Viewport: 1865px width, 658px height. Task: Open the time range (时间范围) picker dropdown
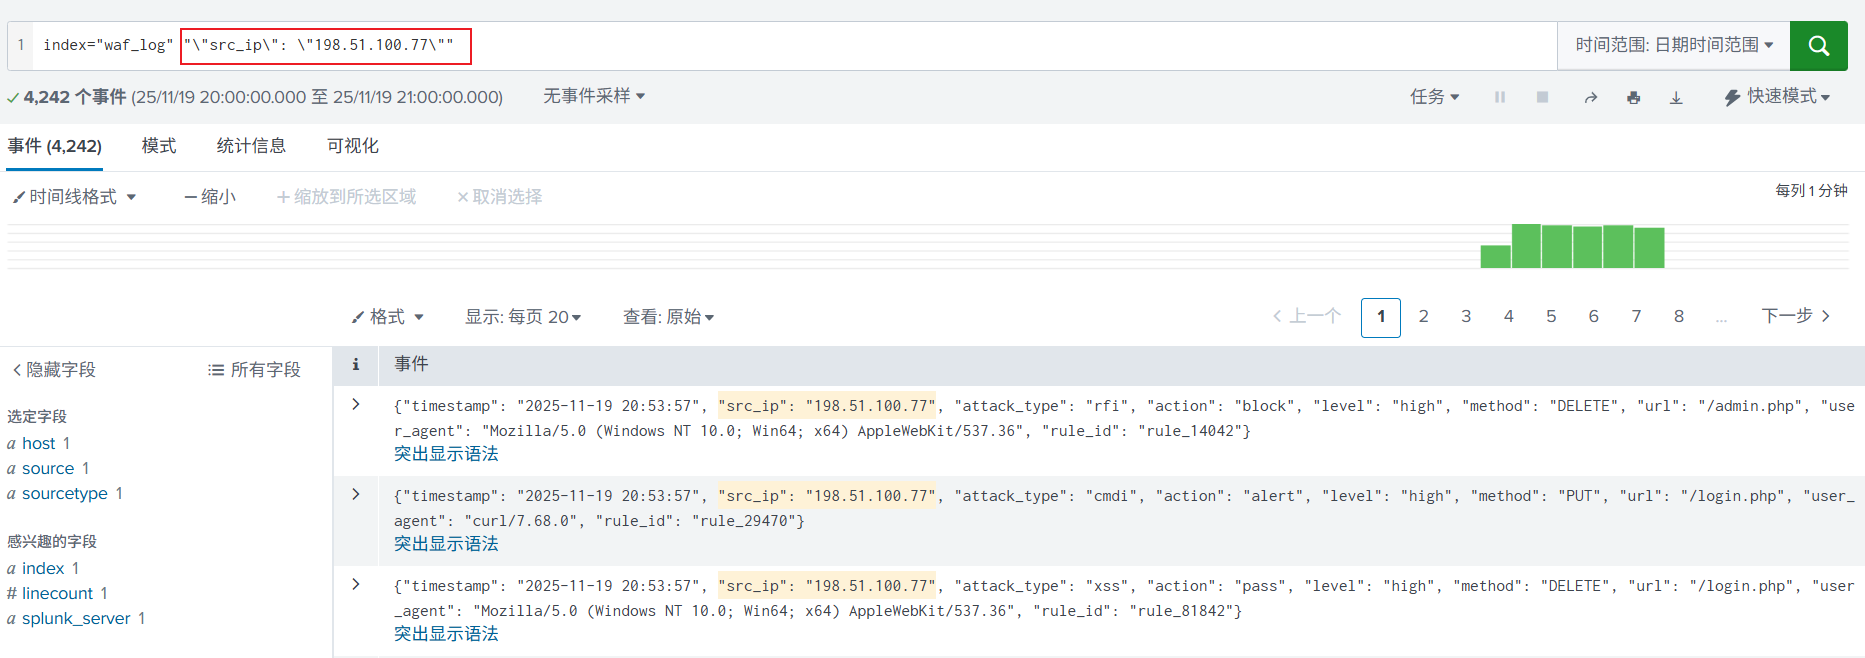coord(1673,46)
